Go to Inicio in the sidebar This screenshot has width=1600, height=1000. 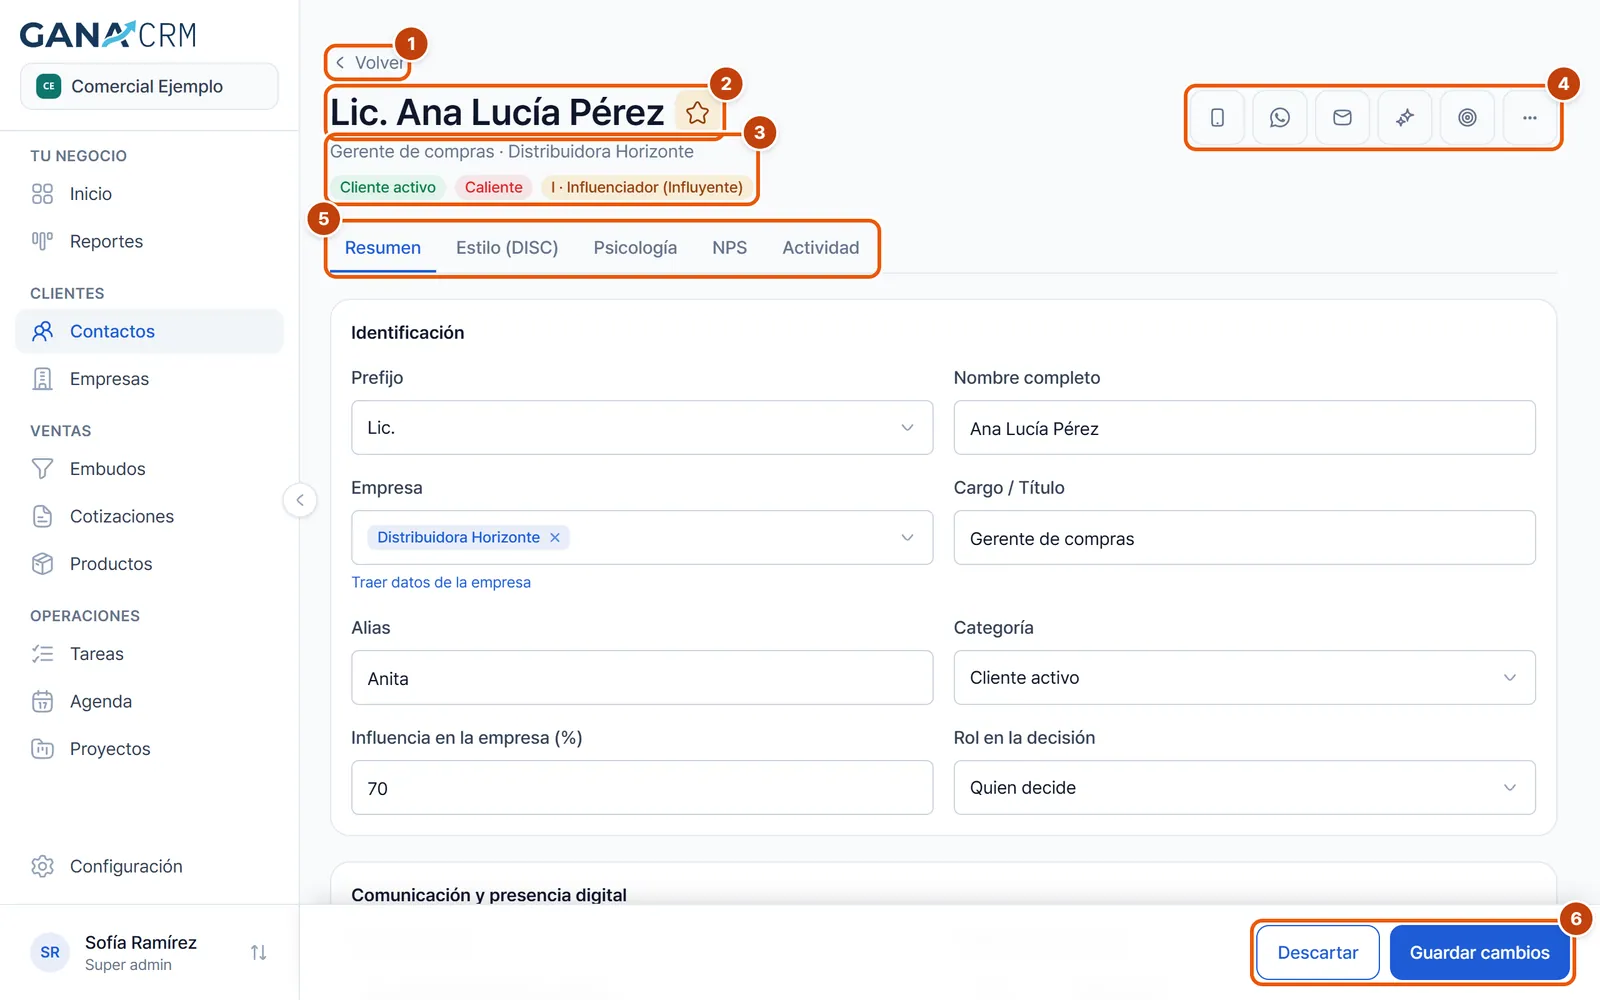click(150, 194)
